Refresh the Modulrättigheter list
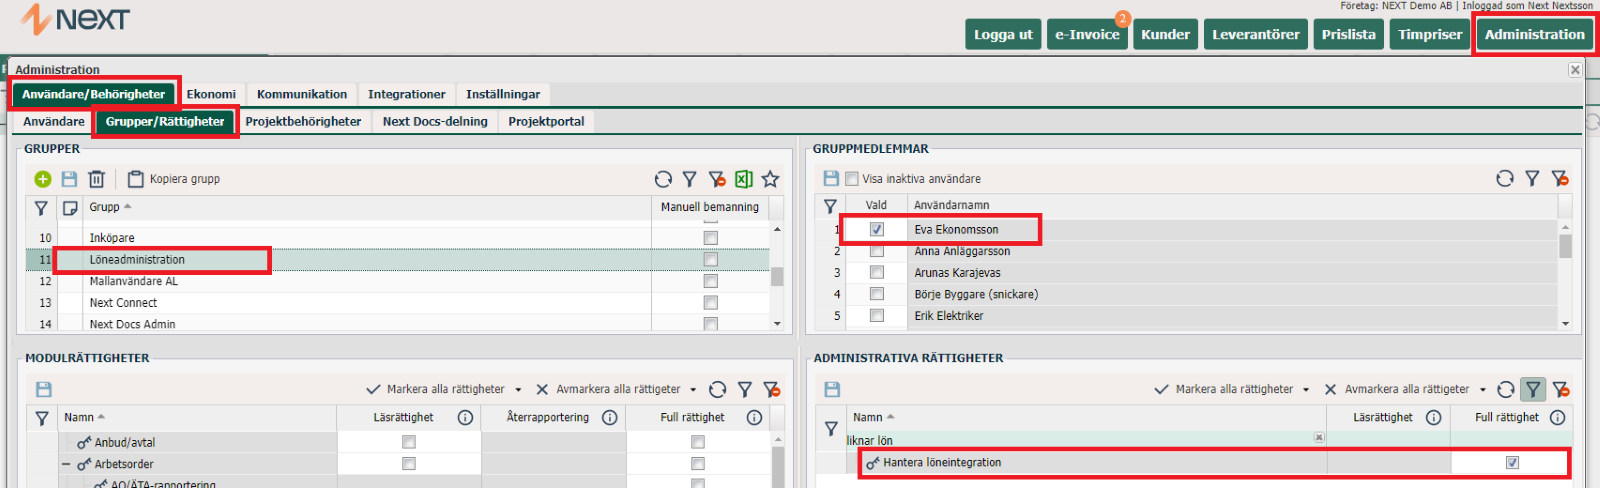Viewport: 1600px width, 490px height. tap(717, 389)
